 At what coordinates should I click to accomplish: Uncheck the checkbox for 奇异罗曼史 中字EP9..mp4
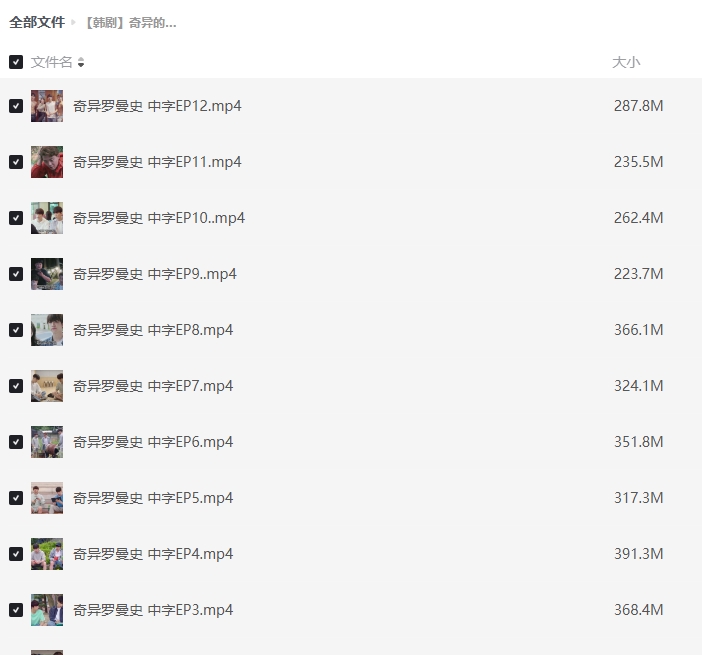[16, 274]
